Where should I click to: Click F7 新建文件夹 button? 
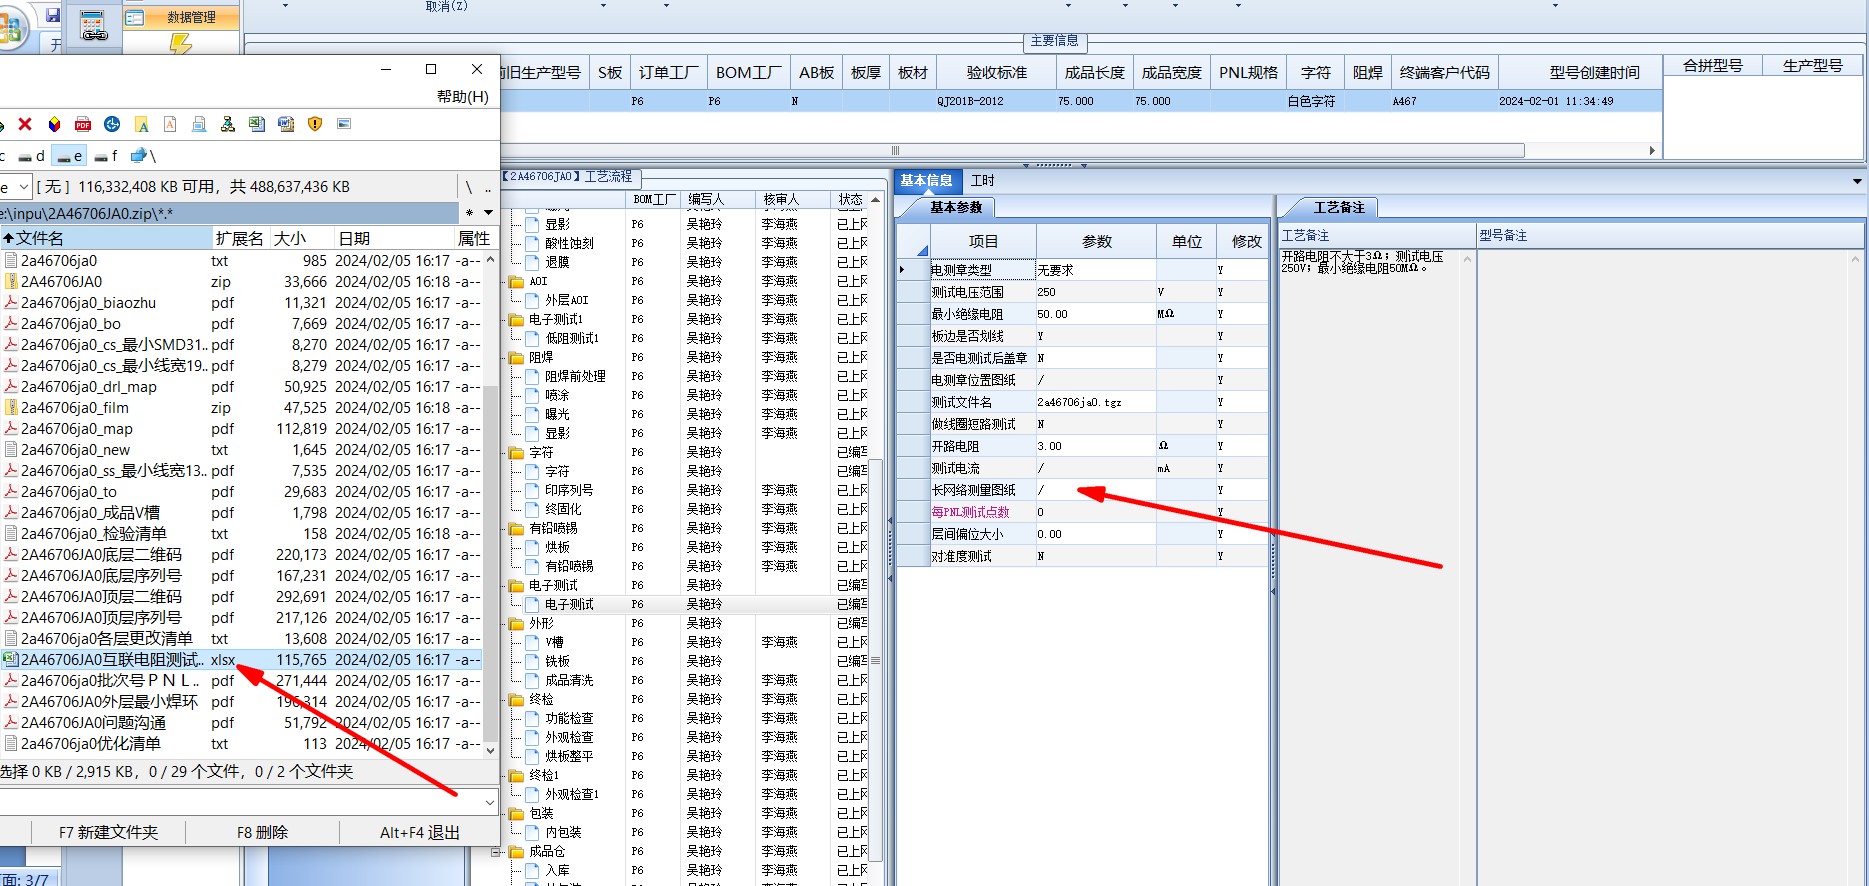pyautogui.click(x=108, y=833)
